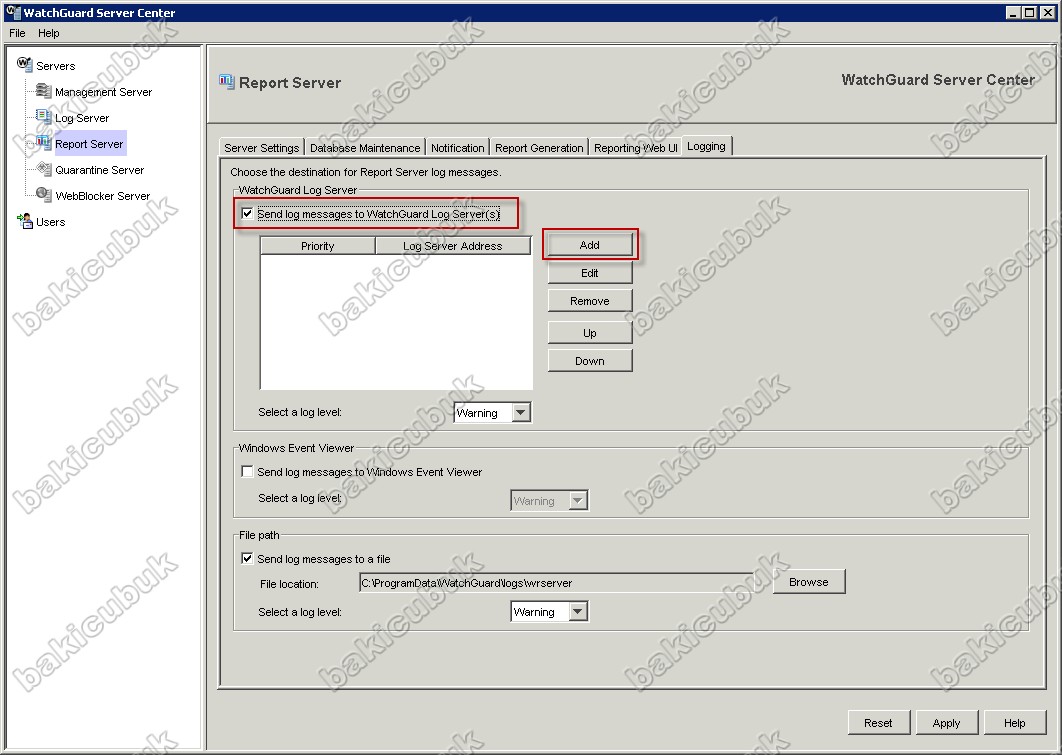1062x755 pixels.
Task: Open the Help menu
Action: [x=49, y=33]
